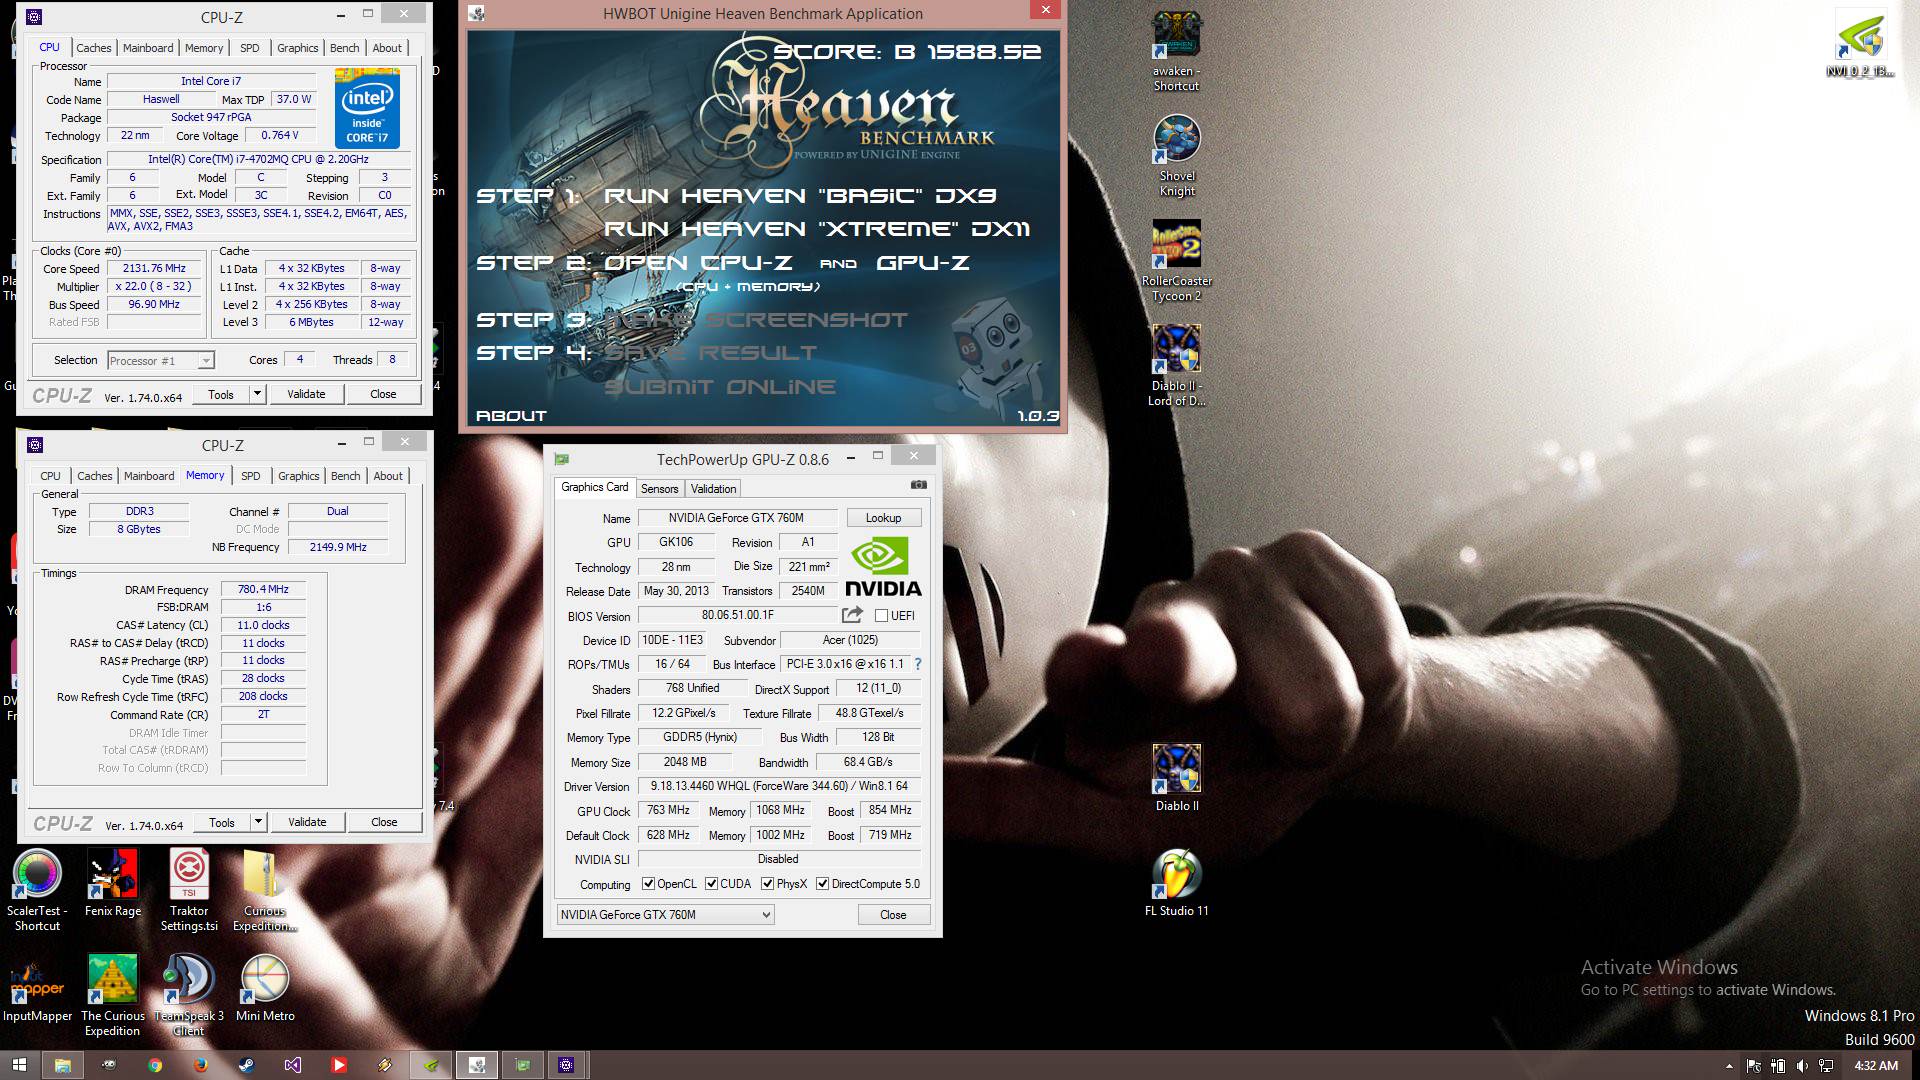Click Lookup button in GPU-Z

click(883, 518)
